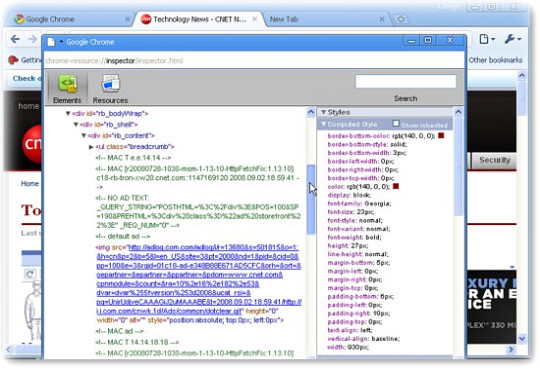This screenshot has width=540, height=369.
Task: Open the wrench tools menu in main Chrome
Action: click(x=512, y=39)
